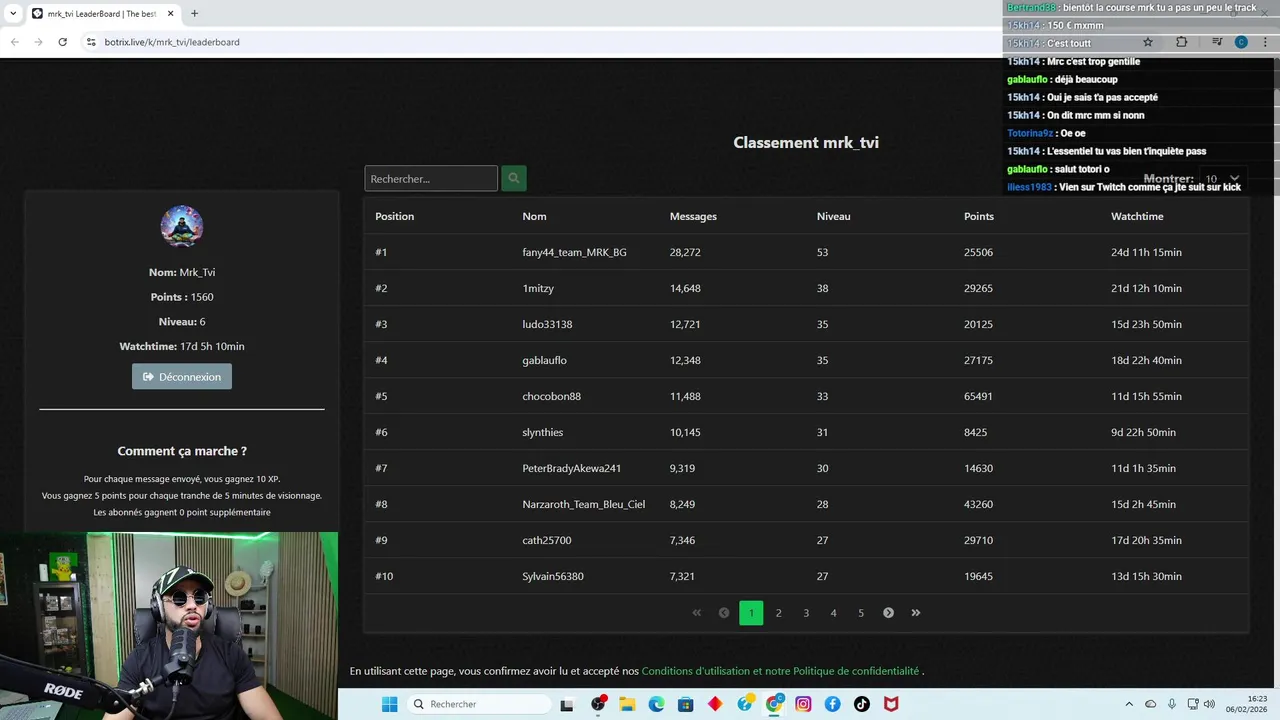Click user name 1mitzy

point(538,288)
